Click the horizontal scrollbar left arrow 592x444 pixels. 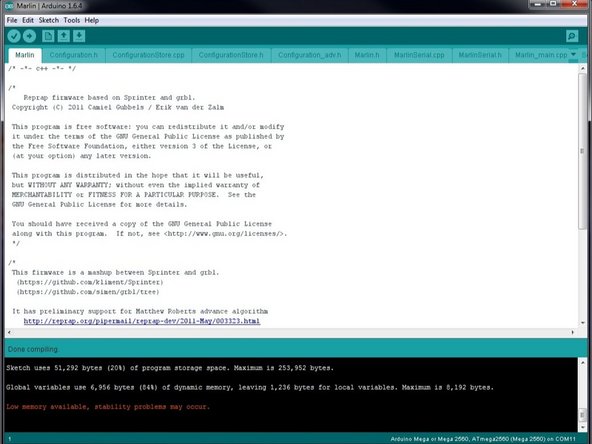9,333
